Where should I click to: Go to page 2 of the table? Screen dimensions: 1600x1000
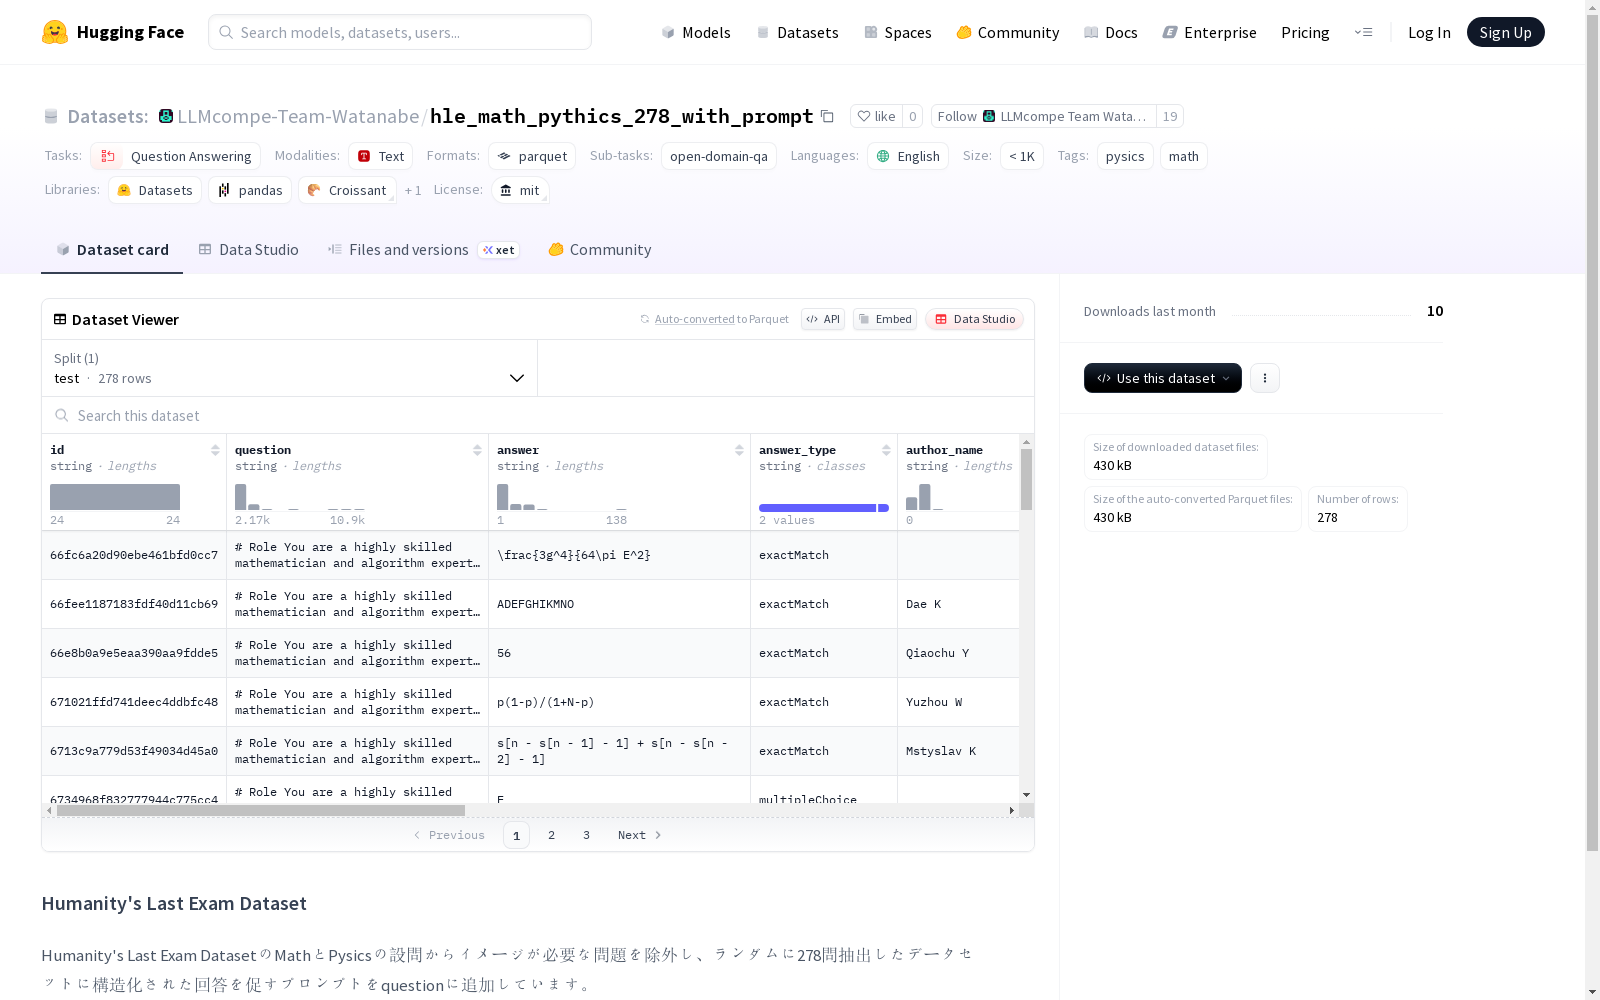(x=551, y=835)
